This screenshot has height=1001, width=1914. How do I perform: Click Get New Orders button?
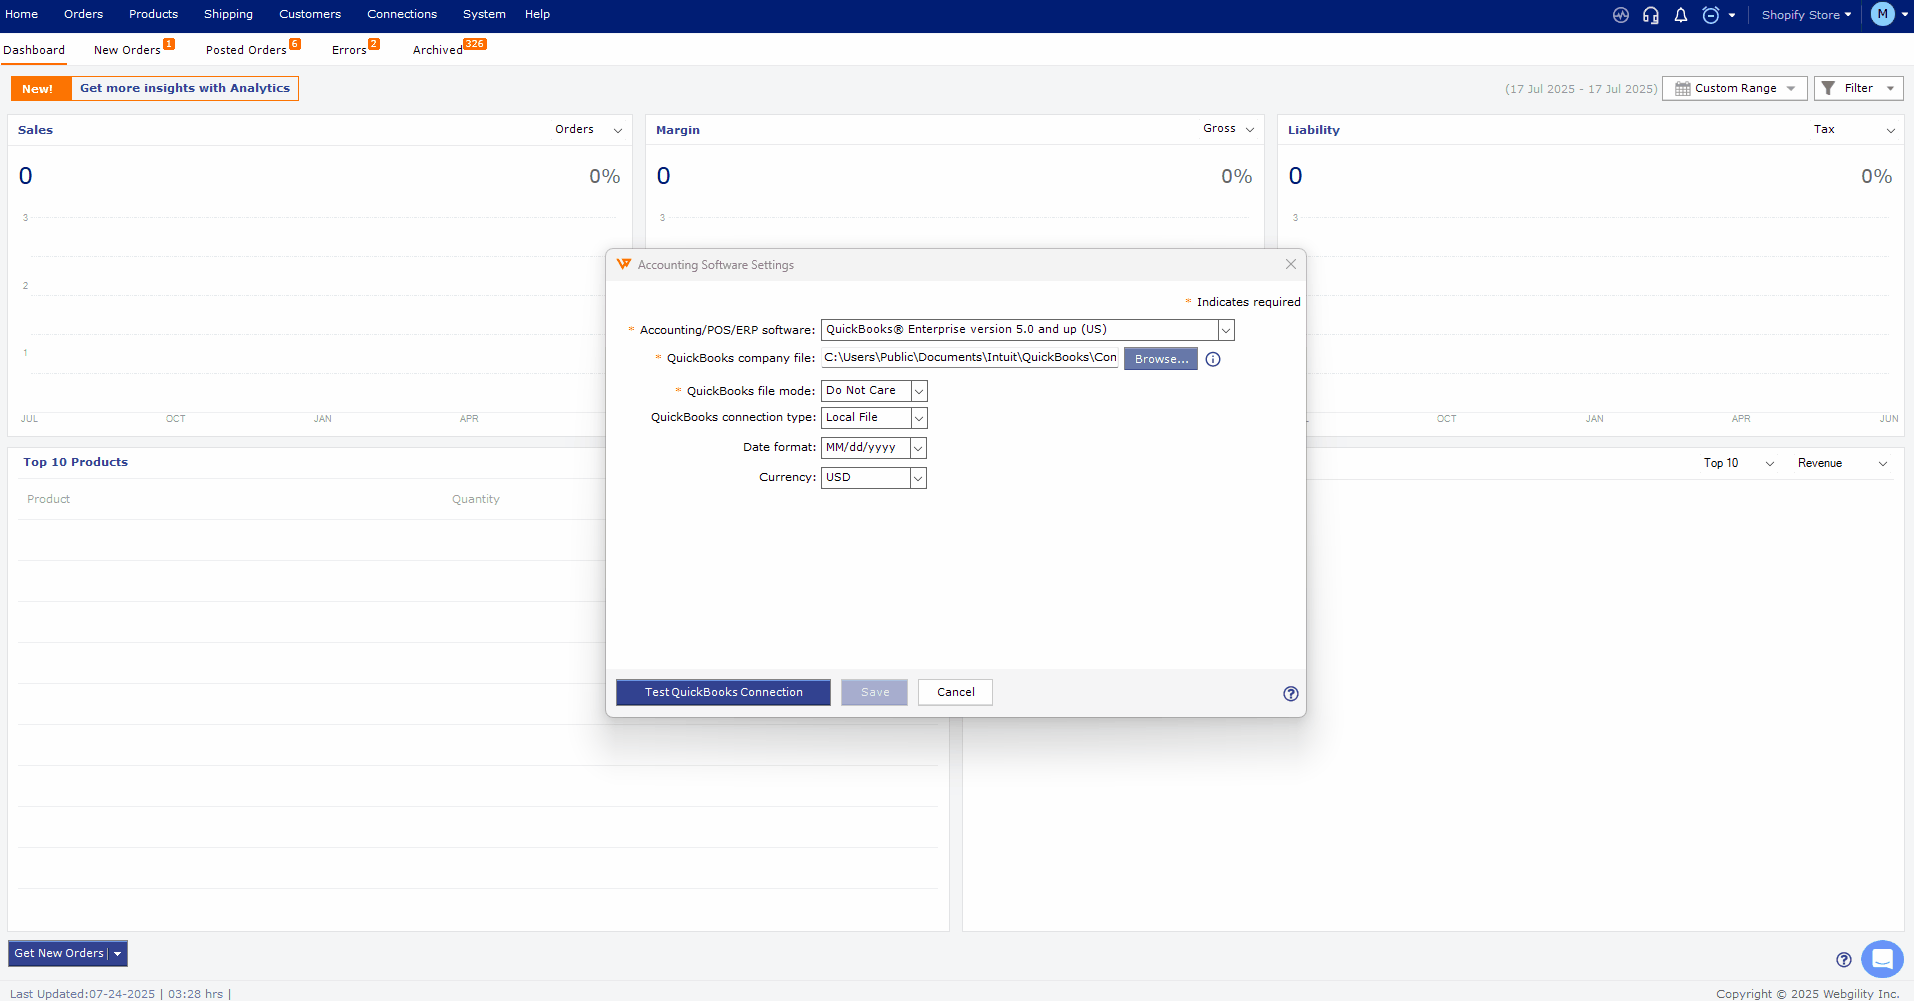tap(58, 953)
